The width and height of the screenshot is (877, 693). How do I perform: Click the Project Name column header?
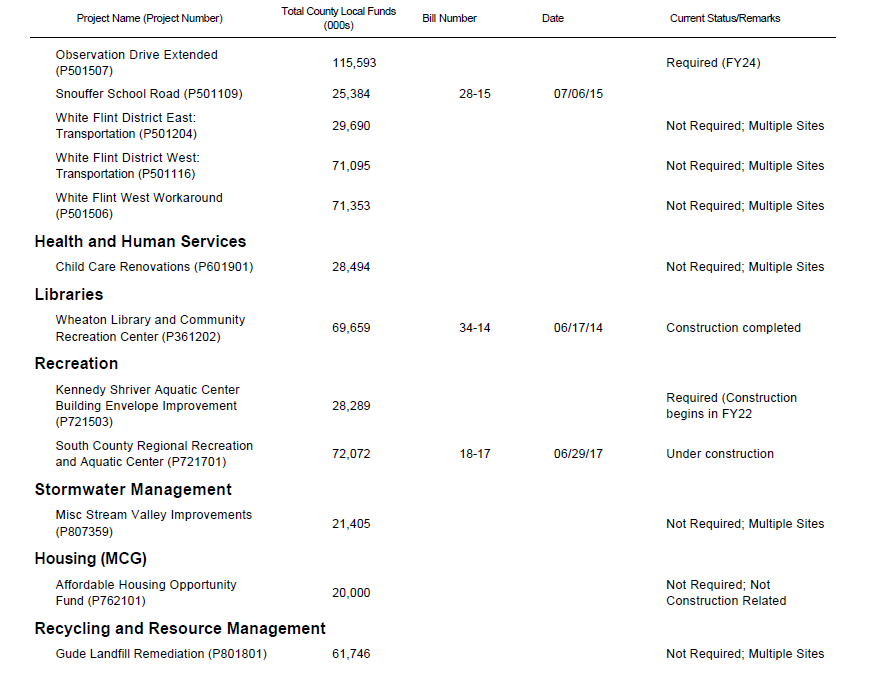pyautogui.click(x=150, y=18)
